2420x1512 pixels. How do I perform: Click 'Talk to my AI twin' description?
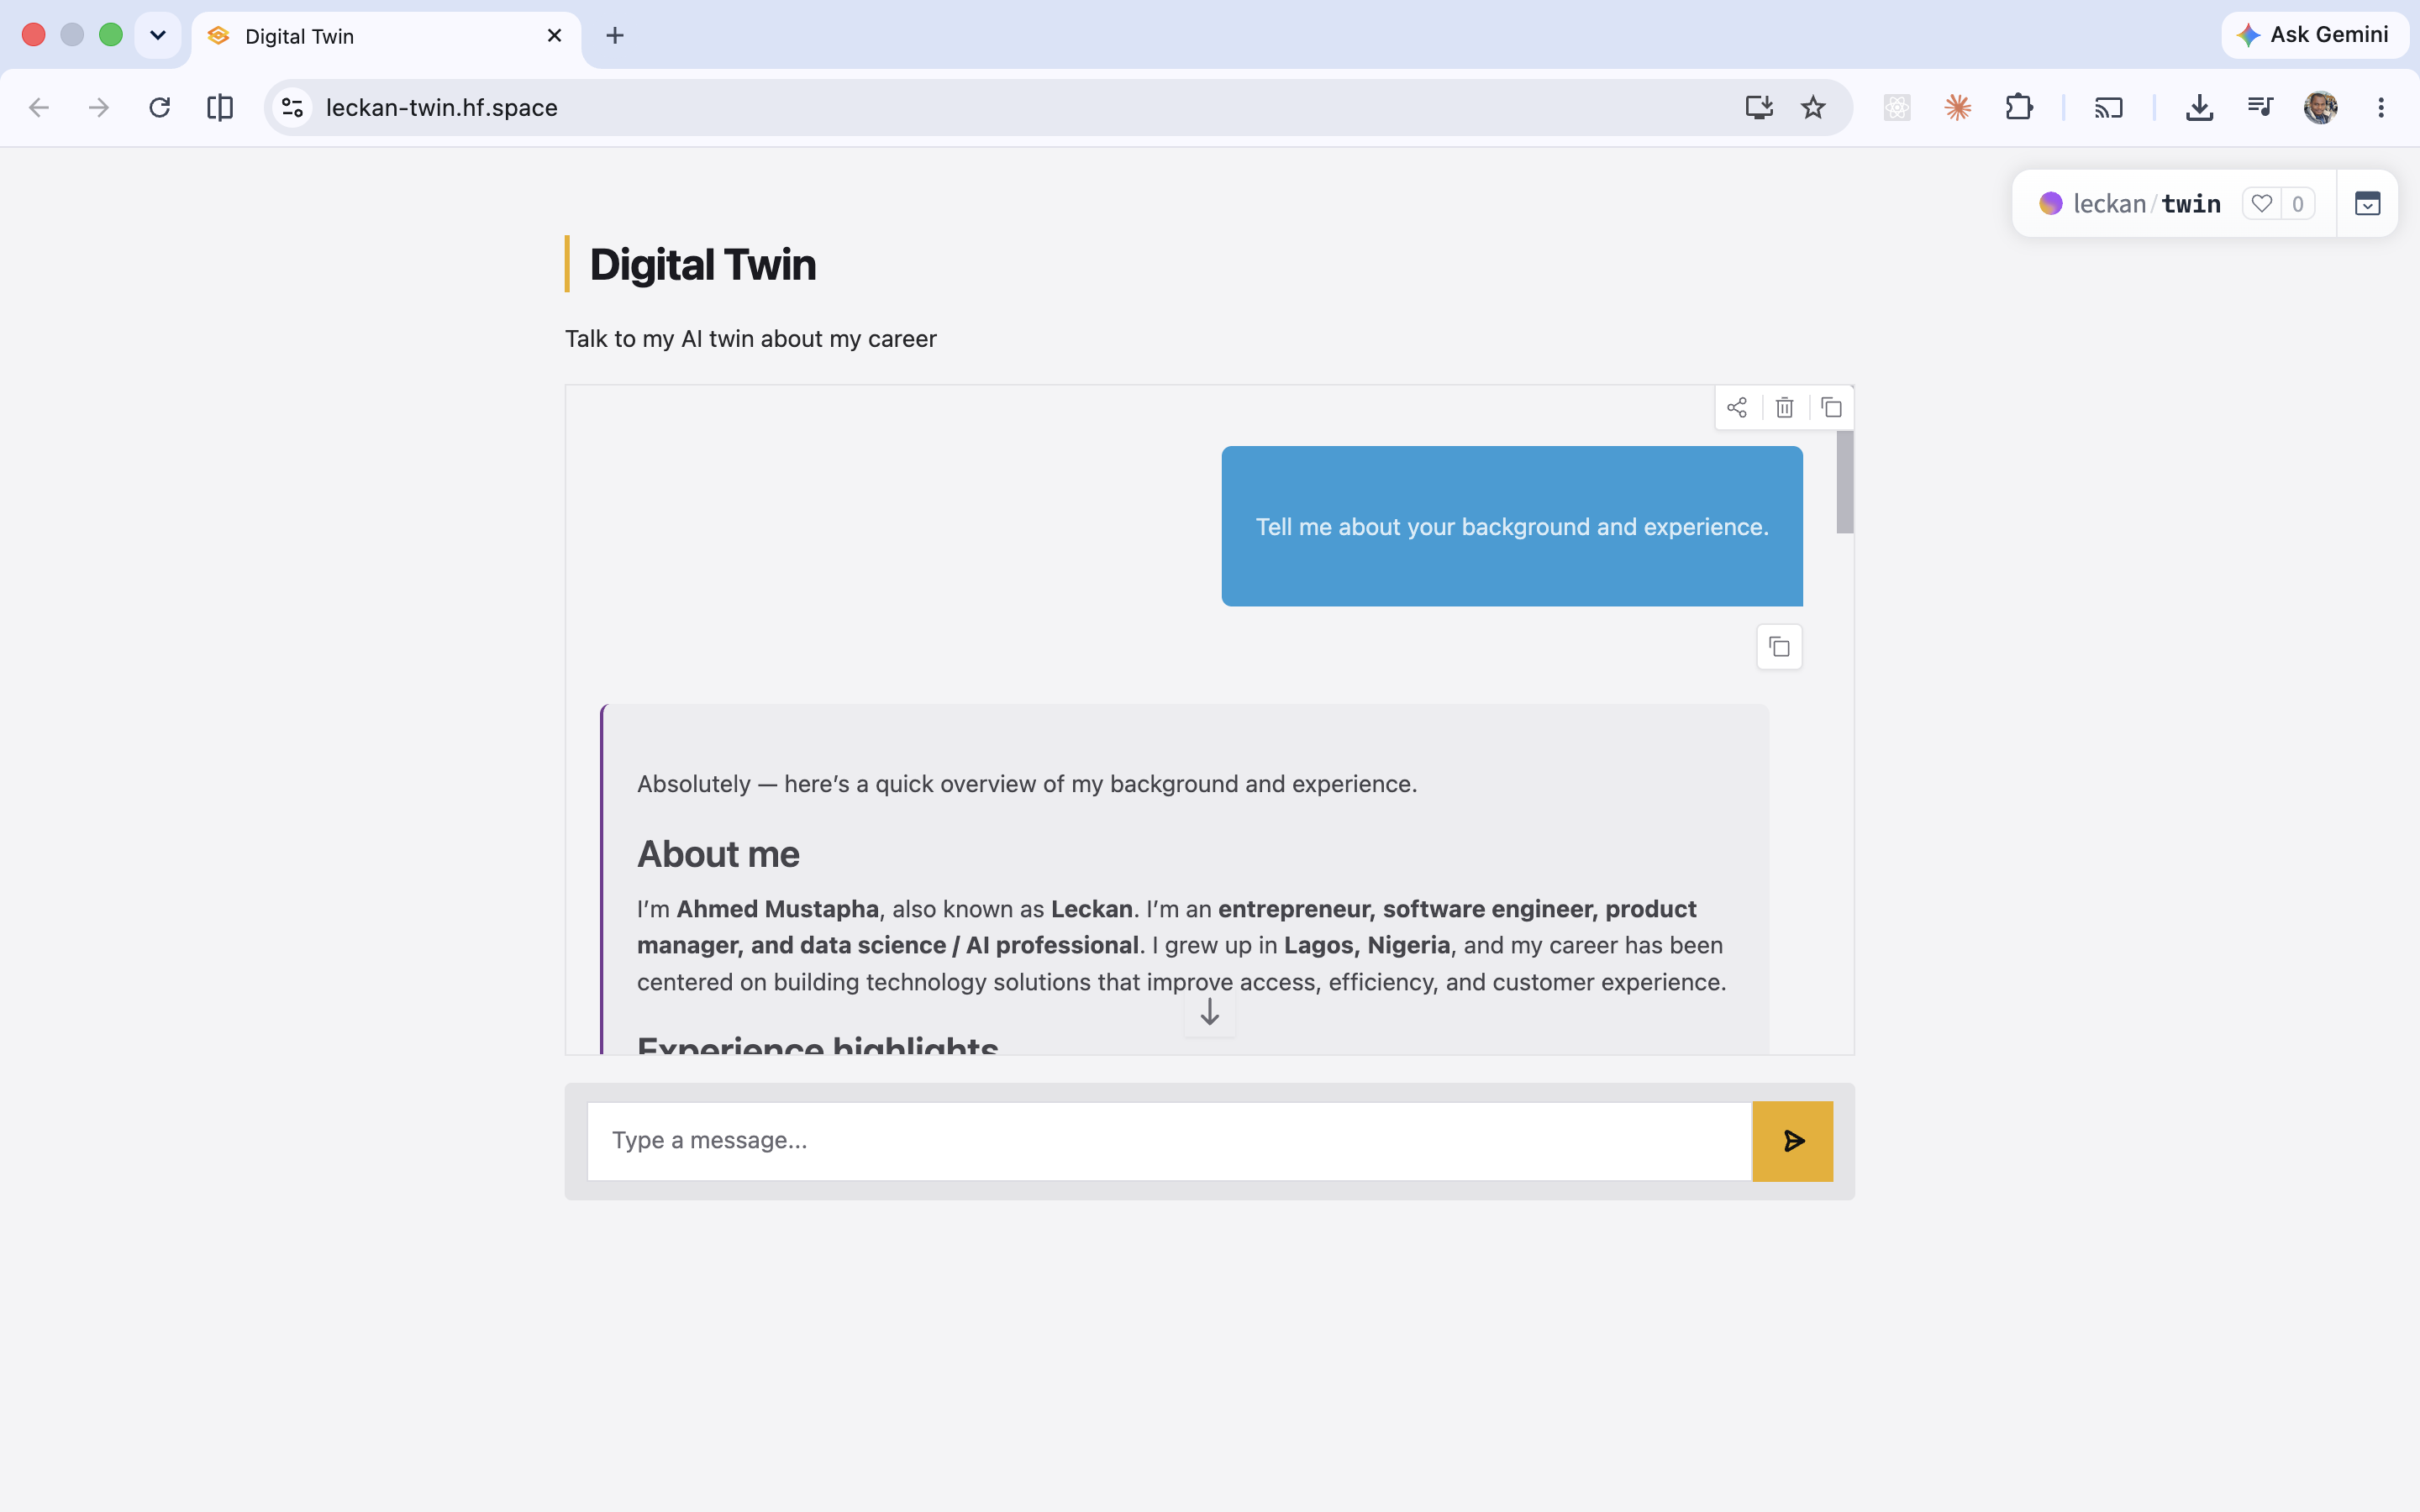tap(751, 339)
